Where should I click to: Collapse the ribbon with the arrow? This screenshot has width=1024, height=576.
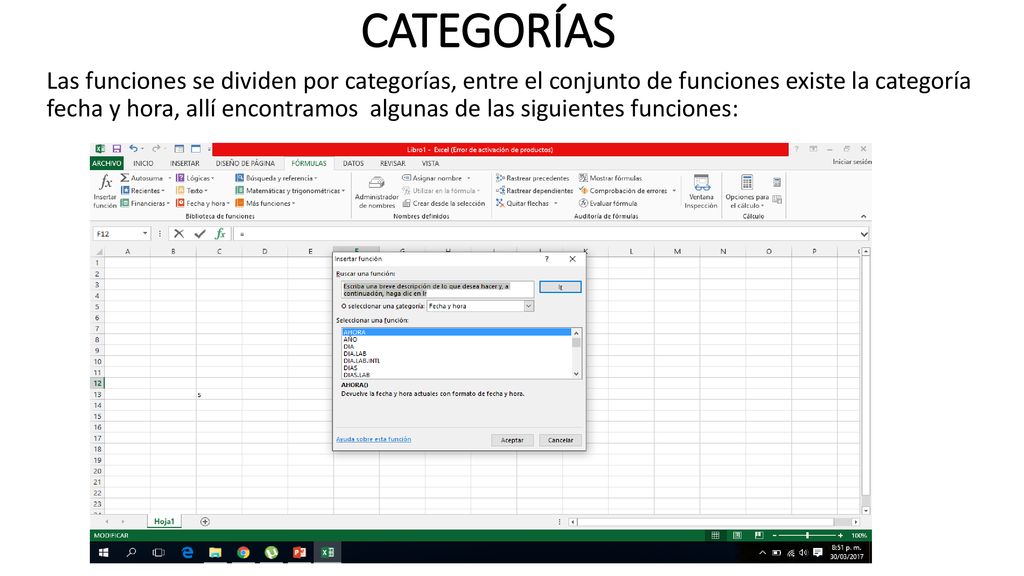[863, 216]
